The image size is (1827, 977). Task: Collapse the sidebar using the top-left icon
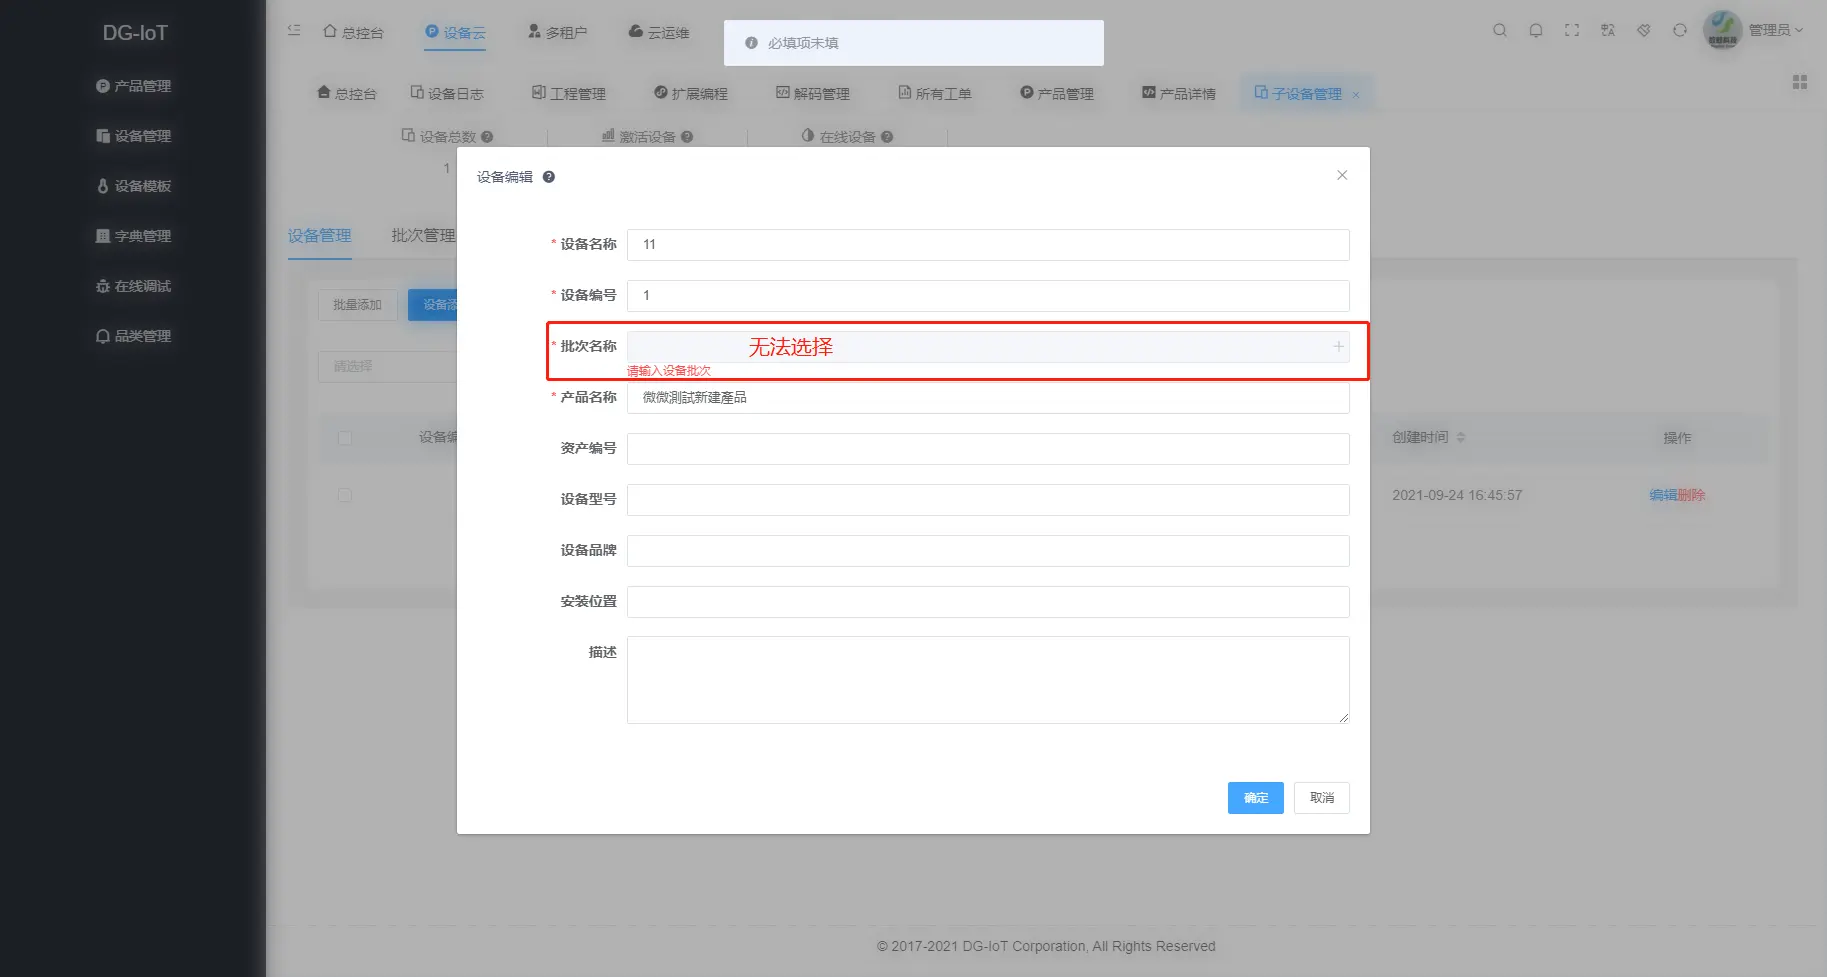tap(292, 30)
